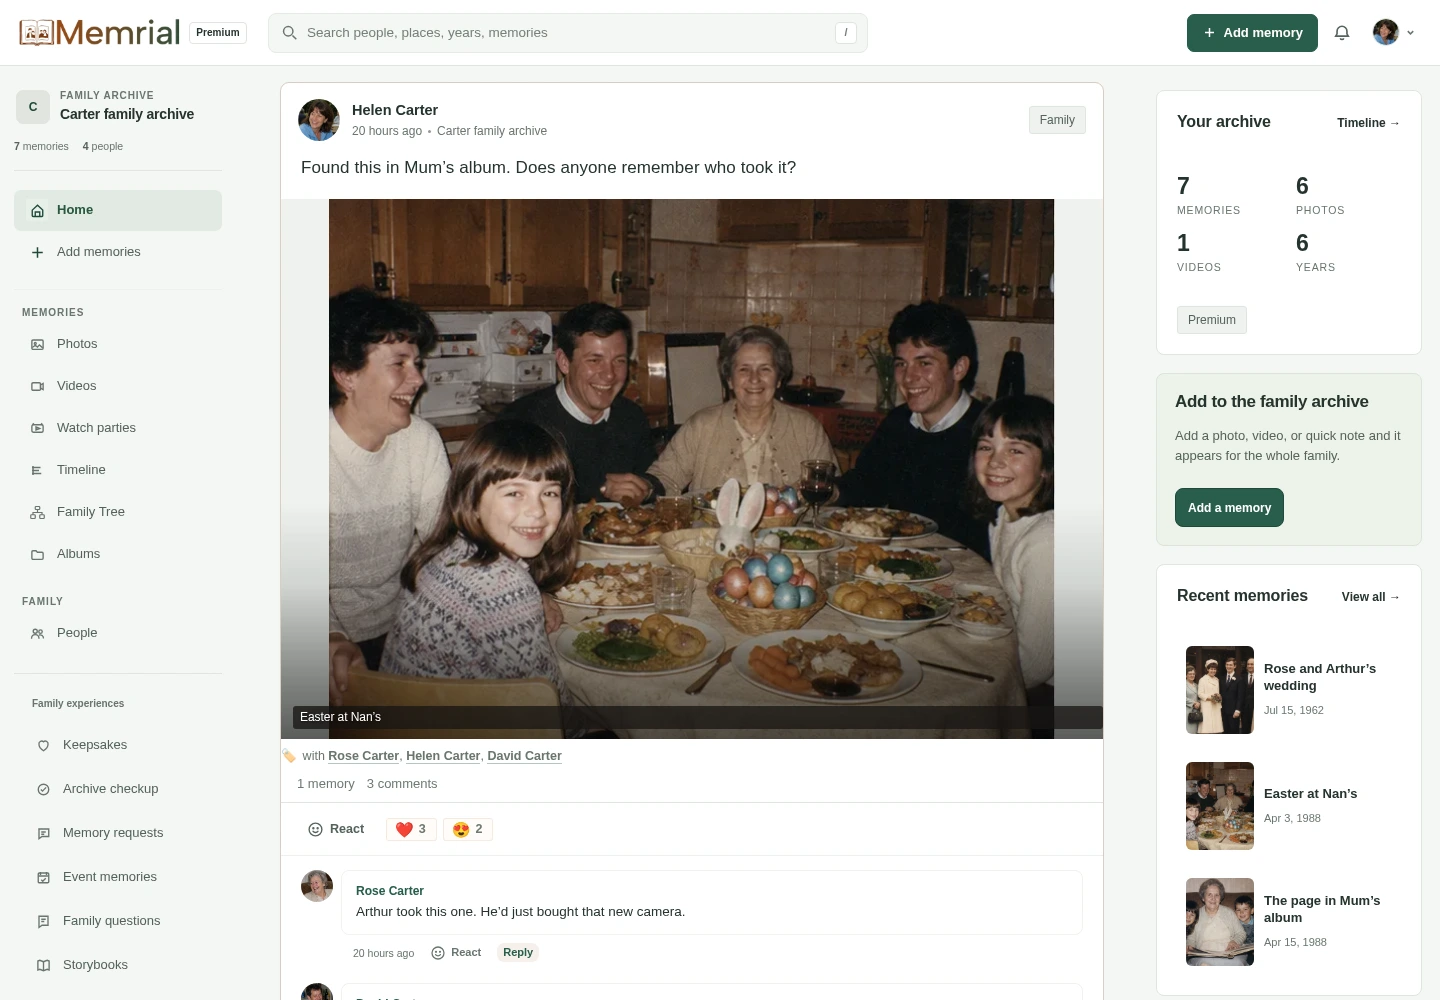1440x1000 pixels.
Task: Click Rose Carter's comment avatar
Action: 317,886
